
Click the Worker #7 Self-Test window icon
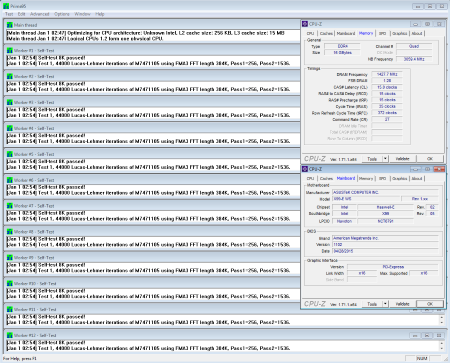click(10, 206)
